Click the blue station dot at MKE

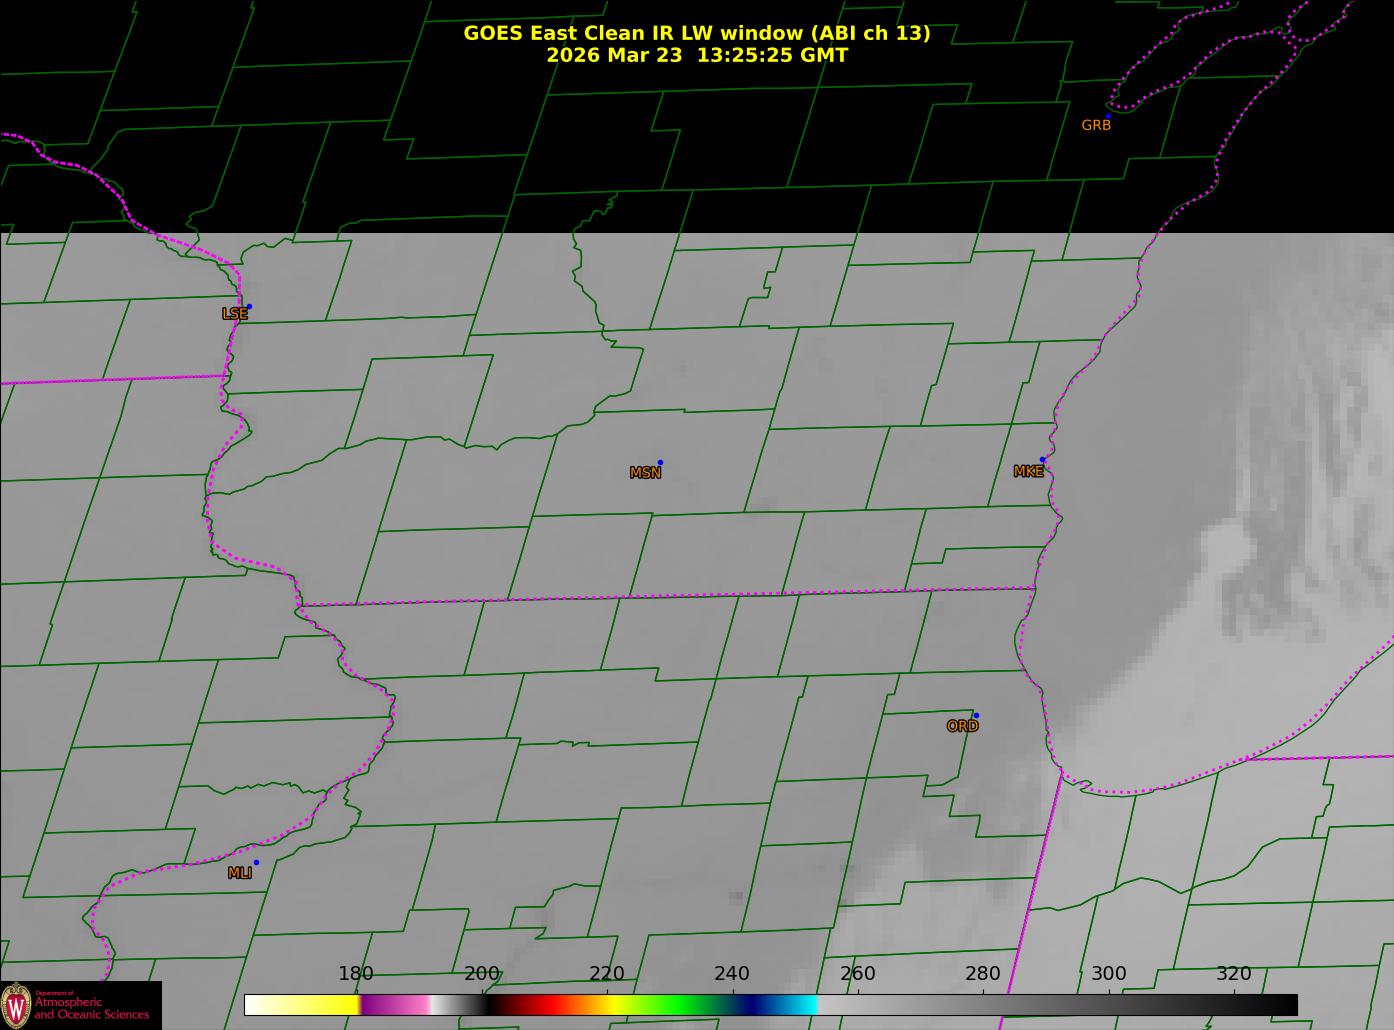(1042, 460)
